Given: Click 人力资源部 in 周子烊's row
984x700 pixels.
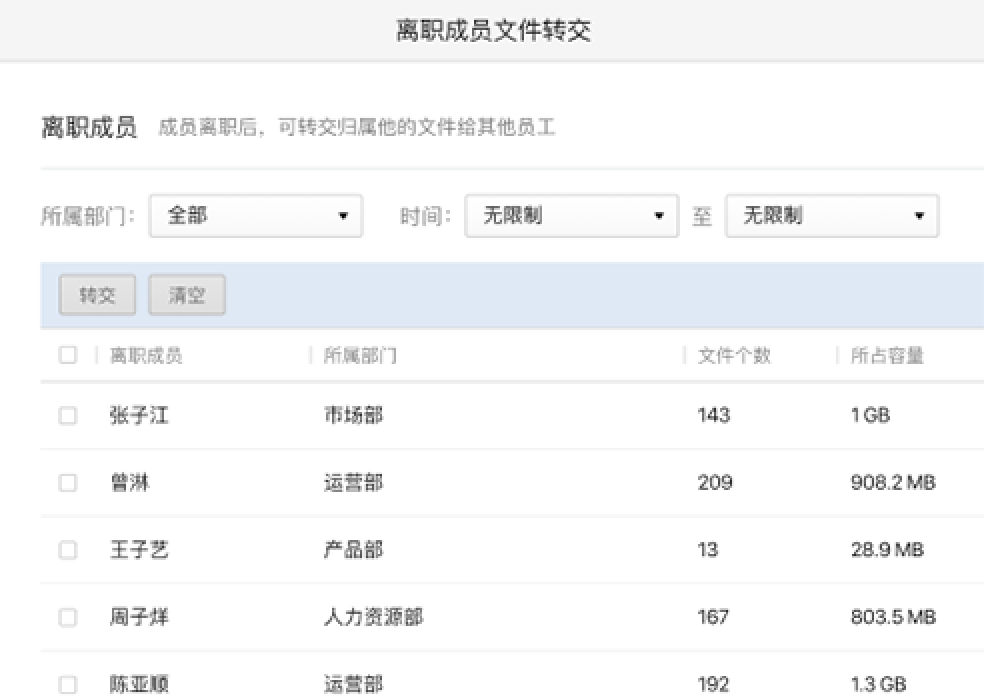Looking at the screenshot, I should pos(372,618).
